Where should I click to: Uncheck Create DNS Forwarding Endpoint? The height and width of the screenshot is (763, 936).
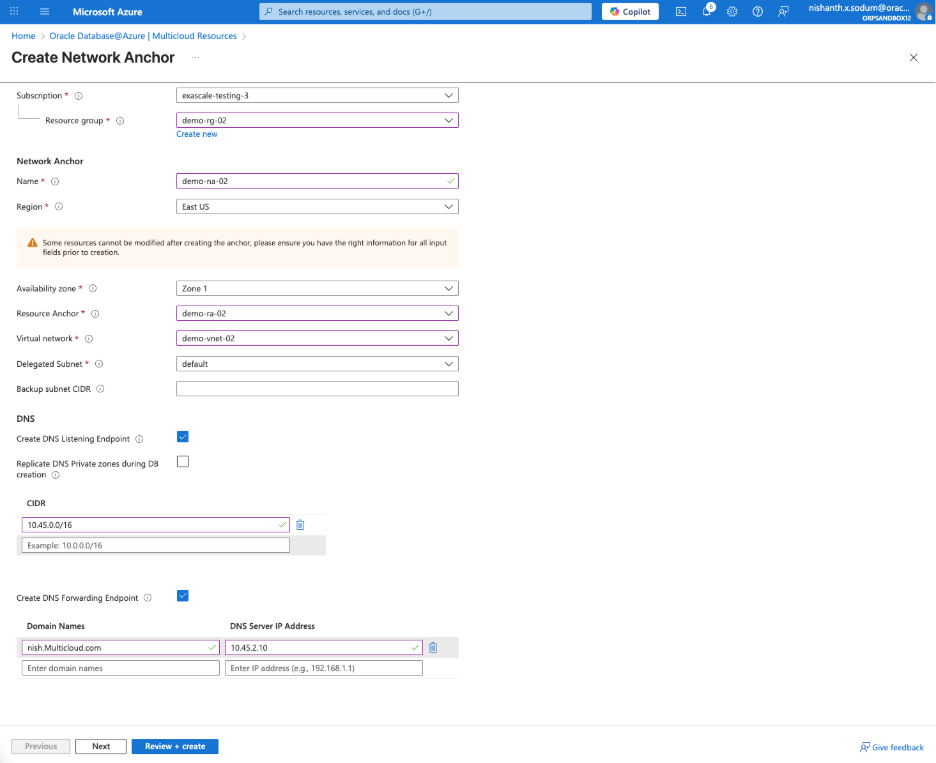tap(183, 596)
